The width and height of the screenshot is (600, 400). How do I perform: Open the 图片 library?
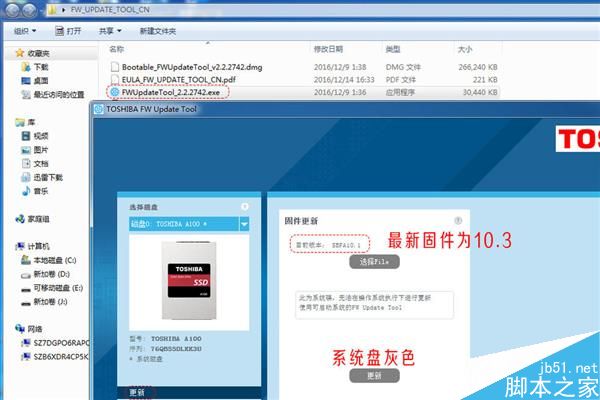coord(35,150)
